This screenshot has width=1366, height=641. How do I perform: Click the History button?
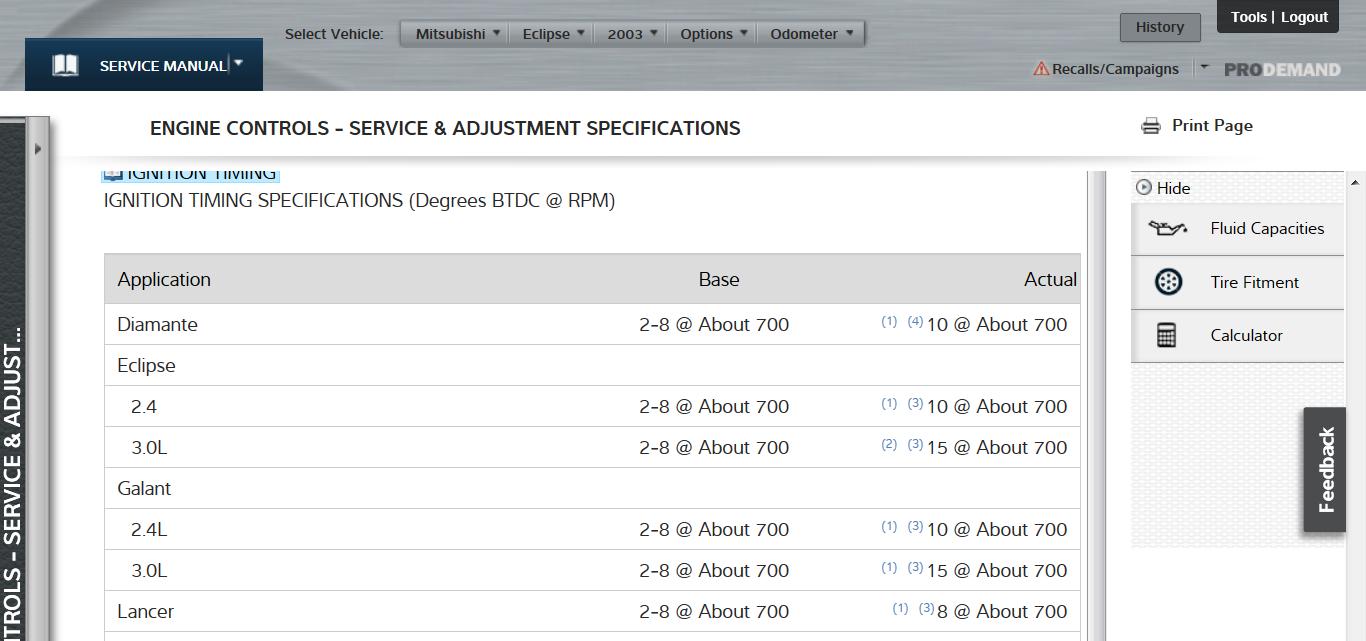[x=1159, y=27]
